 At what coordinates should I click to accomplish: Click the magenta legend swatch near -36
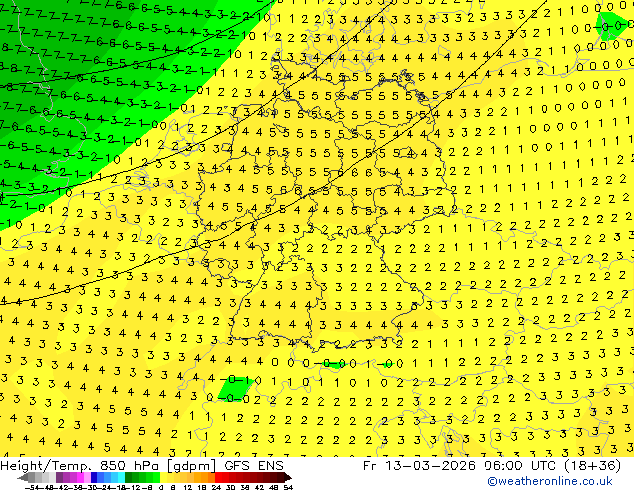click(x=80, y=477)
